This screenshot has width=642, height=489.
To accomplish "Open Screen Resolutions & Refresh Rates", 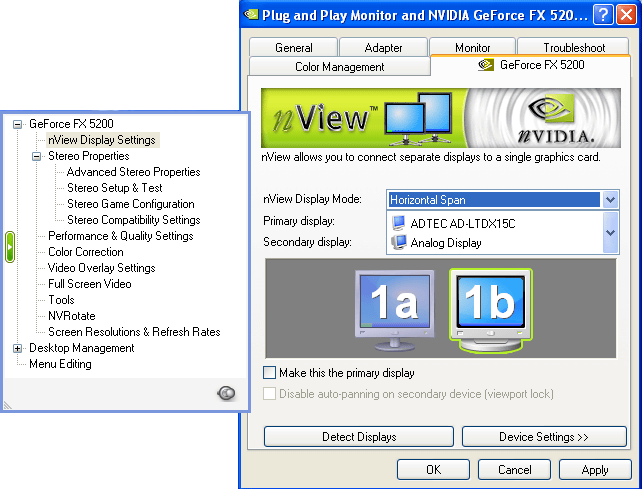I will tap(134, 332).
